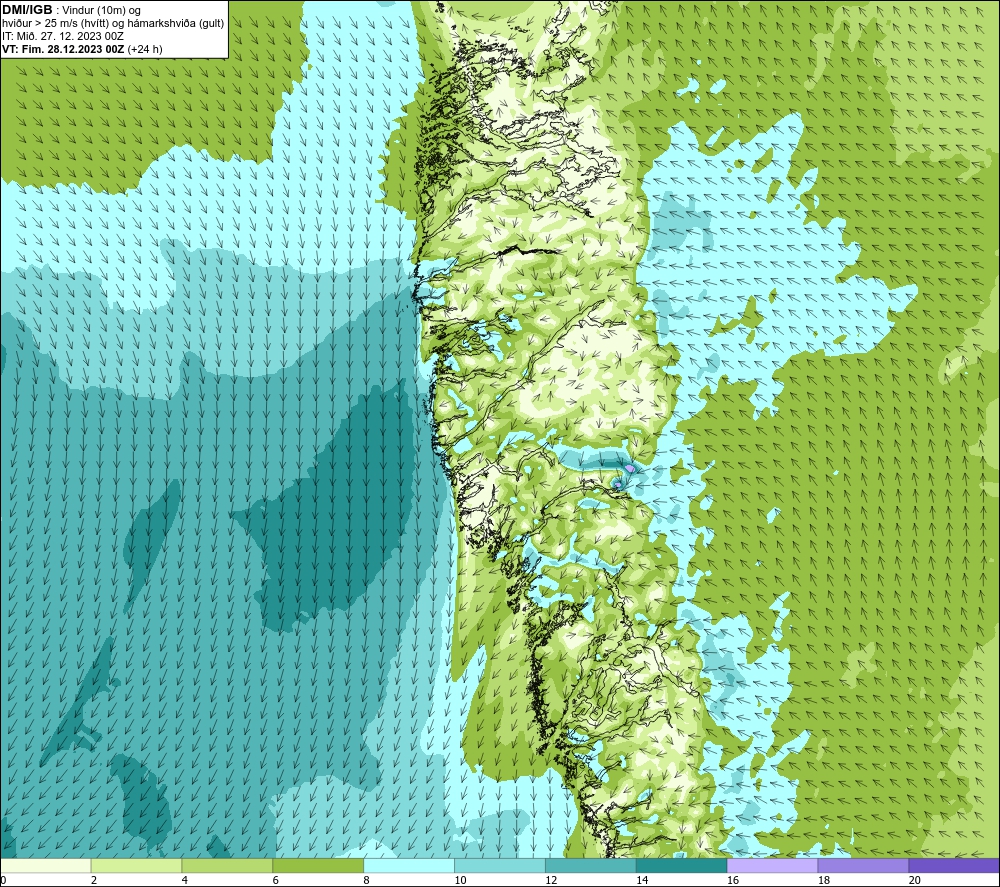Click the 'Vindur (10m) og' title text
The height and width of the screenshot is (887, 1000).
tap(101, 10)
